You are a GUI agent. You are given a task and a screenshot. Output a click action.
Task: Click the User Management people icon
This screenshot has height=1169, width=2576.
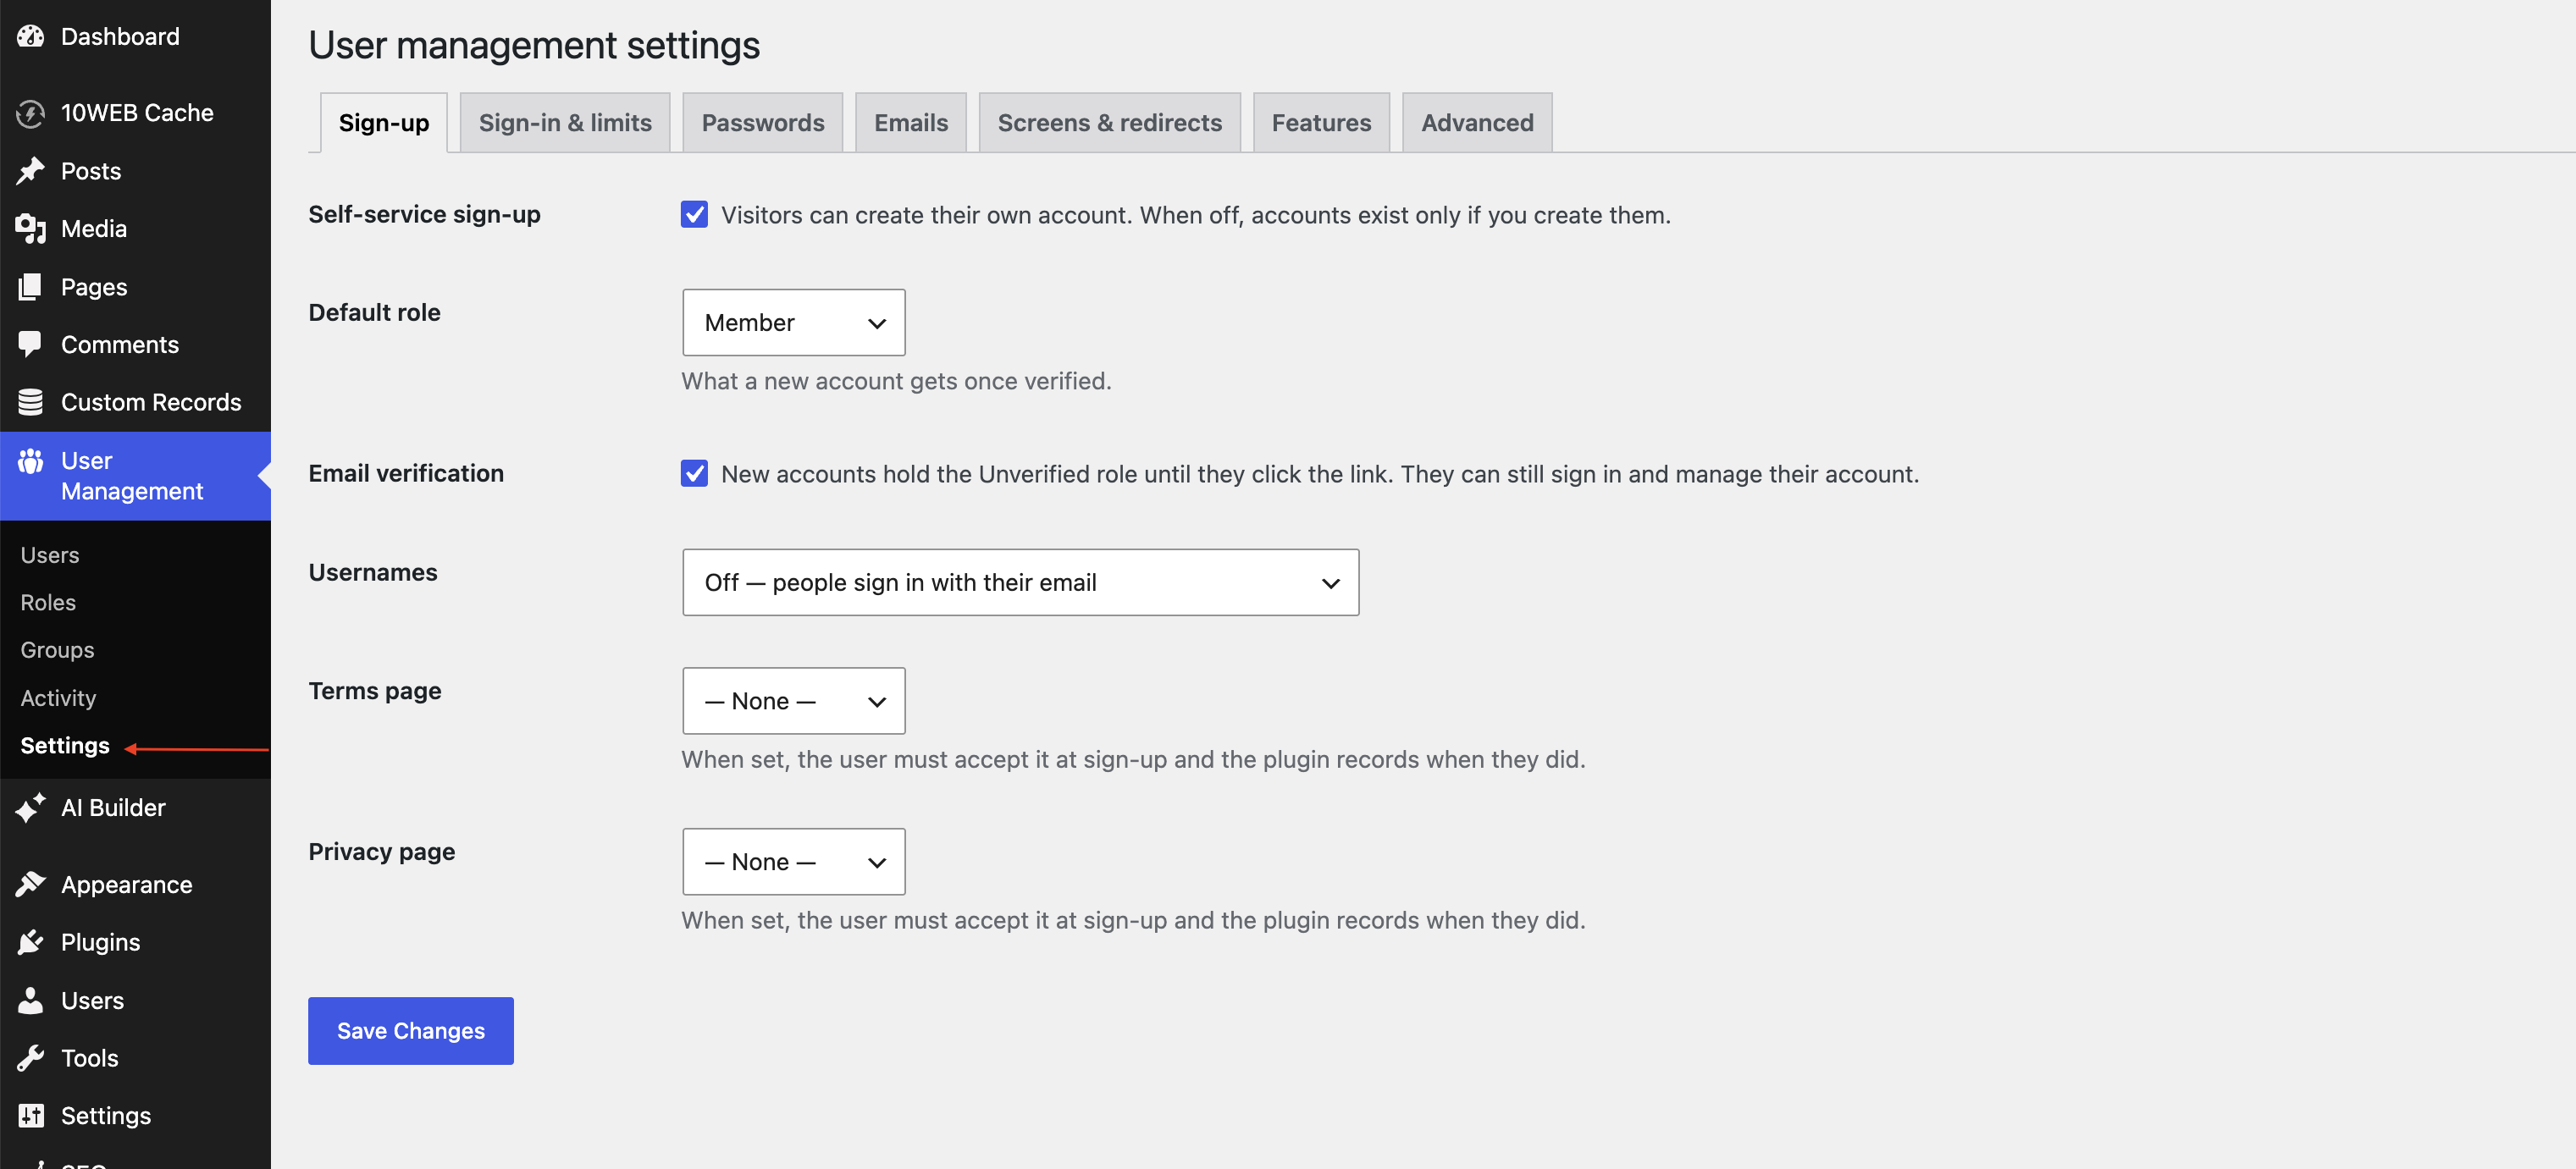(x=31, y=461)
